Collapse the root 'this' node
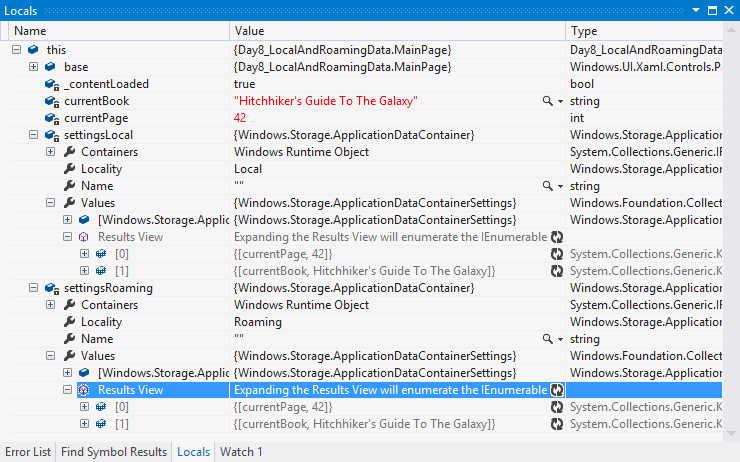740x462 pixels. point(17,50)
